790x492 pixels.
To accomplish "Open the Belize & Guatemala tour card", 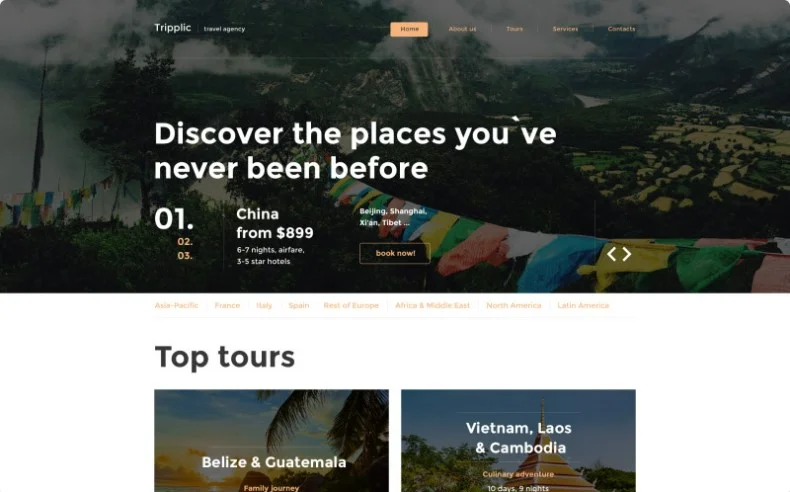I will (272, 441).
